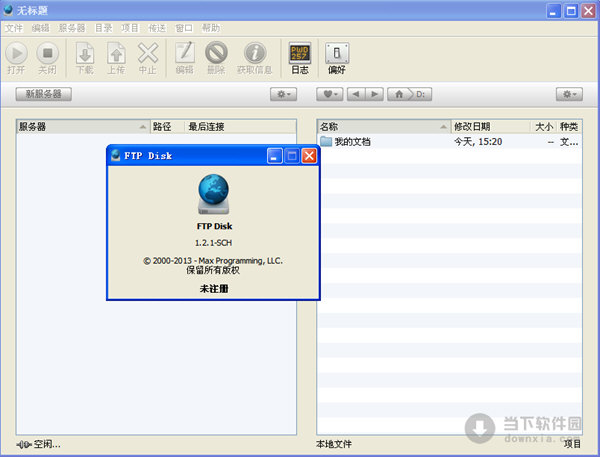Click the Max Programming copyright text
Viewport: 600px width, 457px height.
213,261
